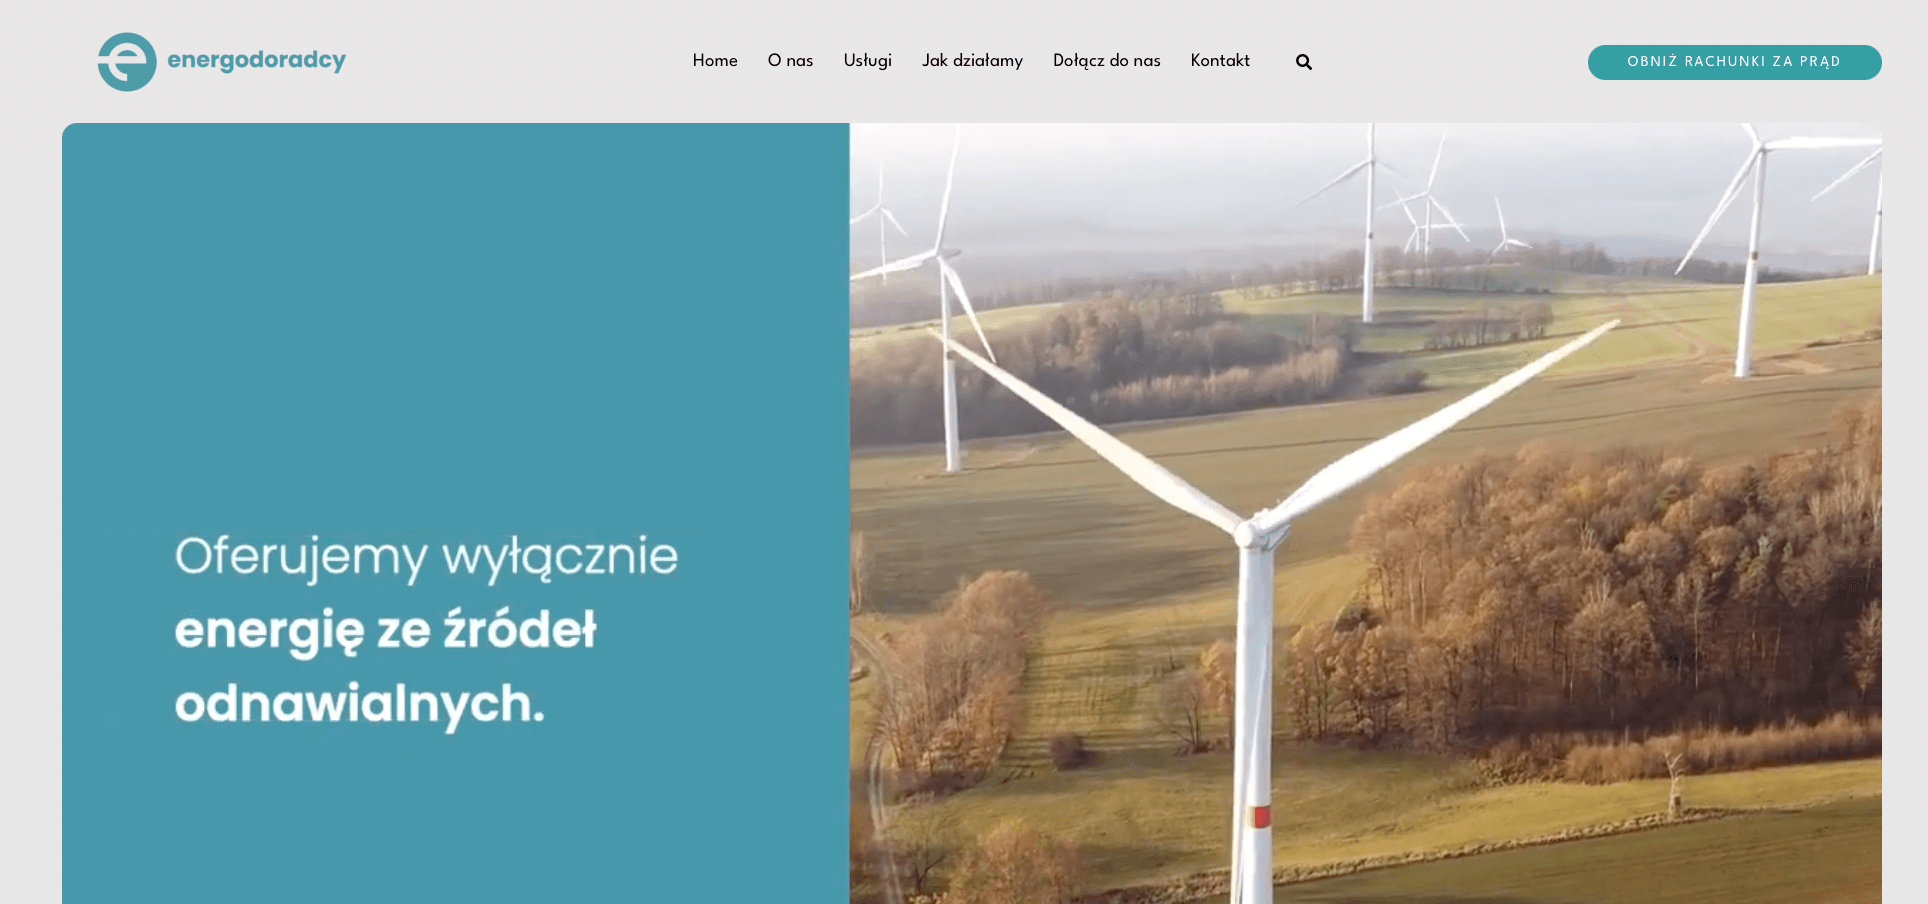Open the Jak działamy menu item
This screenshot has height=904, width=1928.
tap(972, 61)
